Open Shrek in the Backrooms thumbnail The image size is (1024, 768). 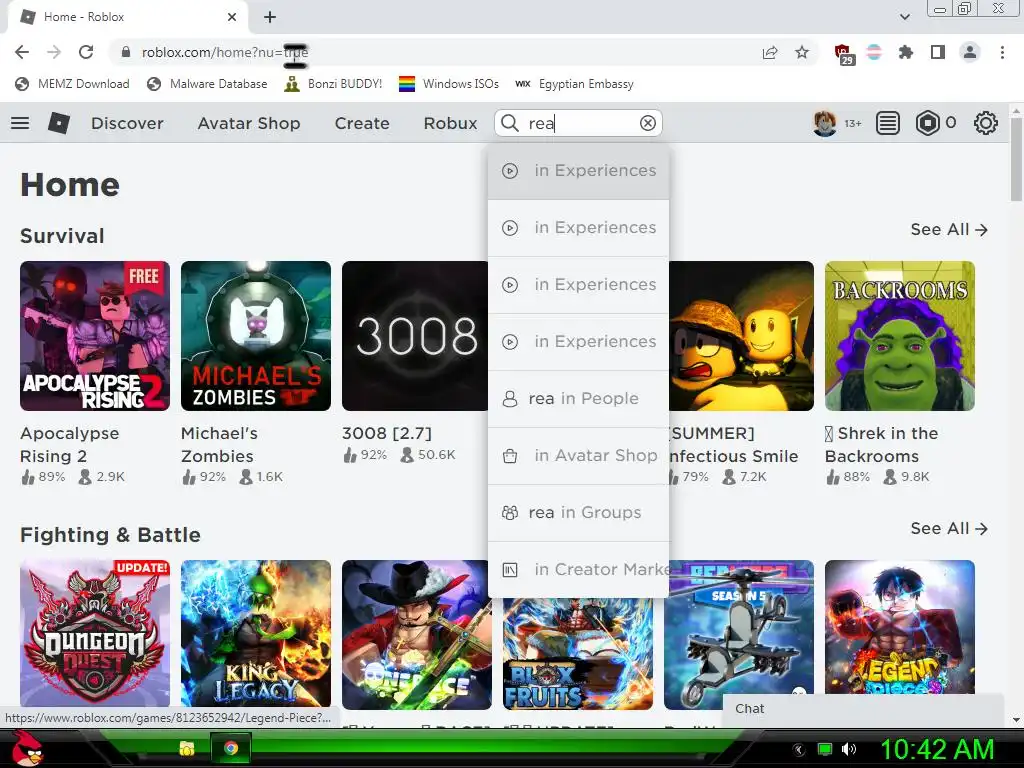tap(900, 336)
